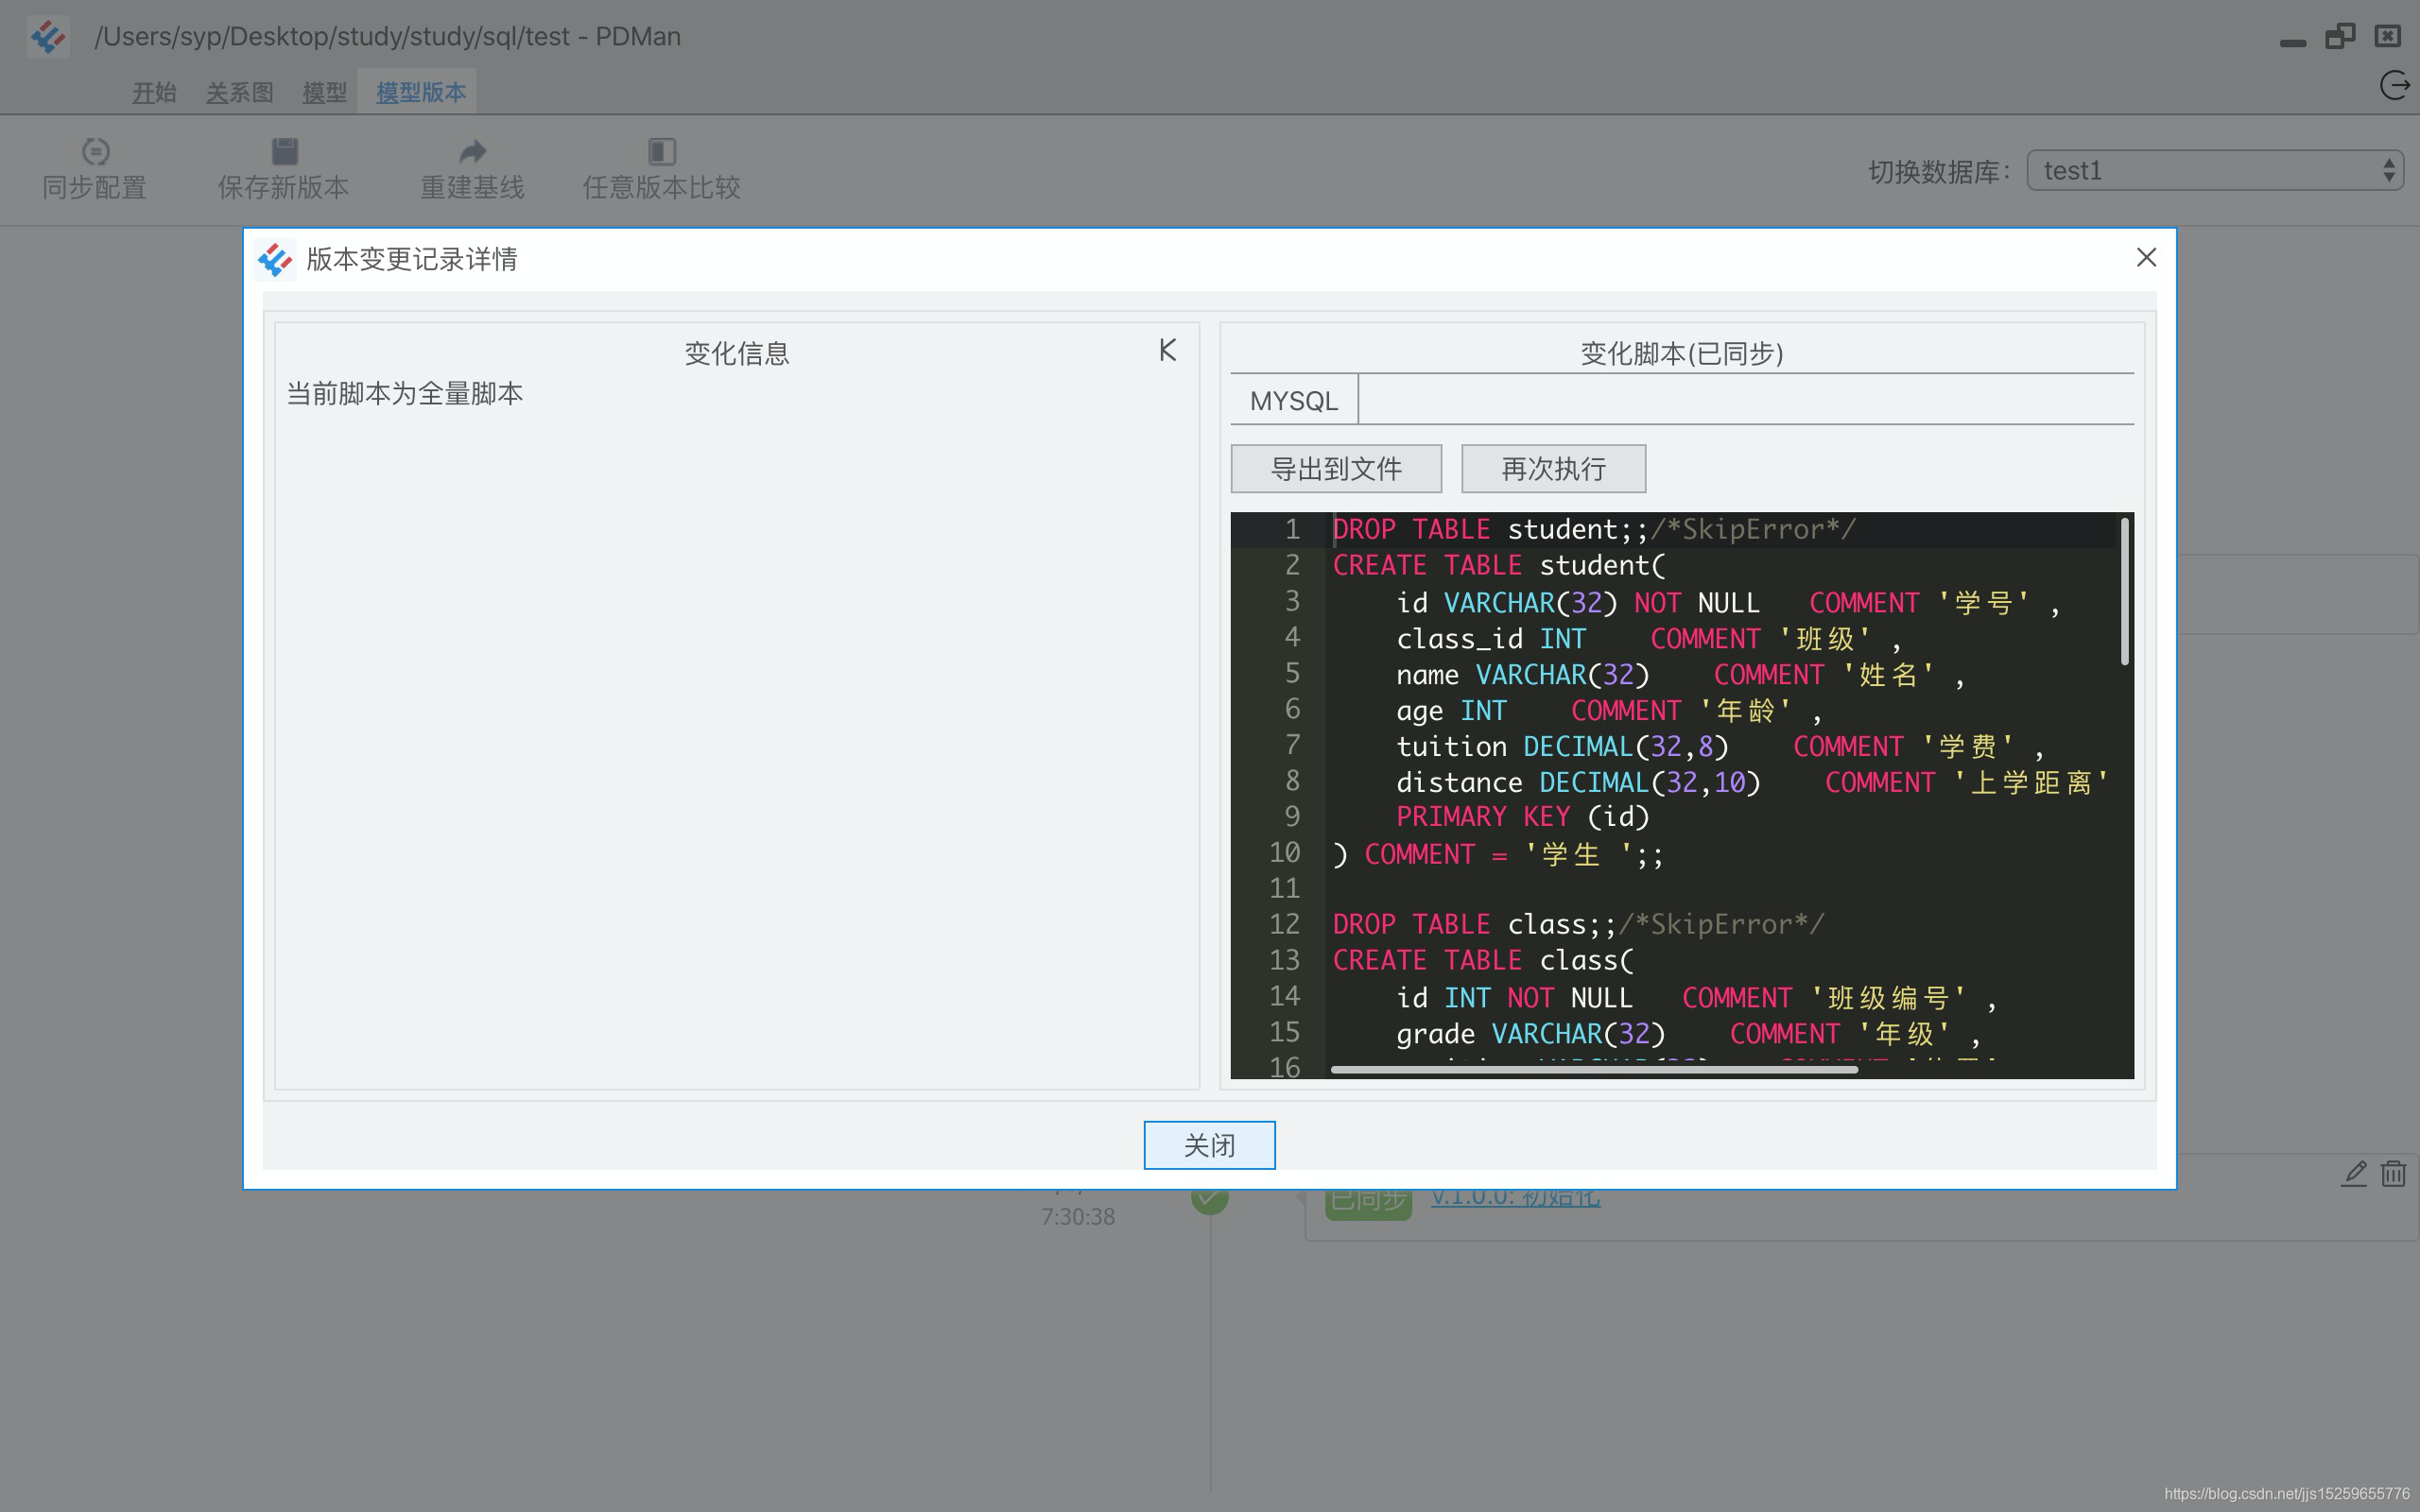Open the 同步配置 sync configuration tool
Screen dimensions: 2420x1512
tap(95, 168)
